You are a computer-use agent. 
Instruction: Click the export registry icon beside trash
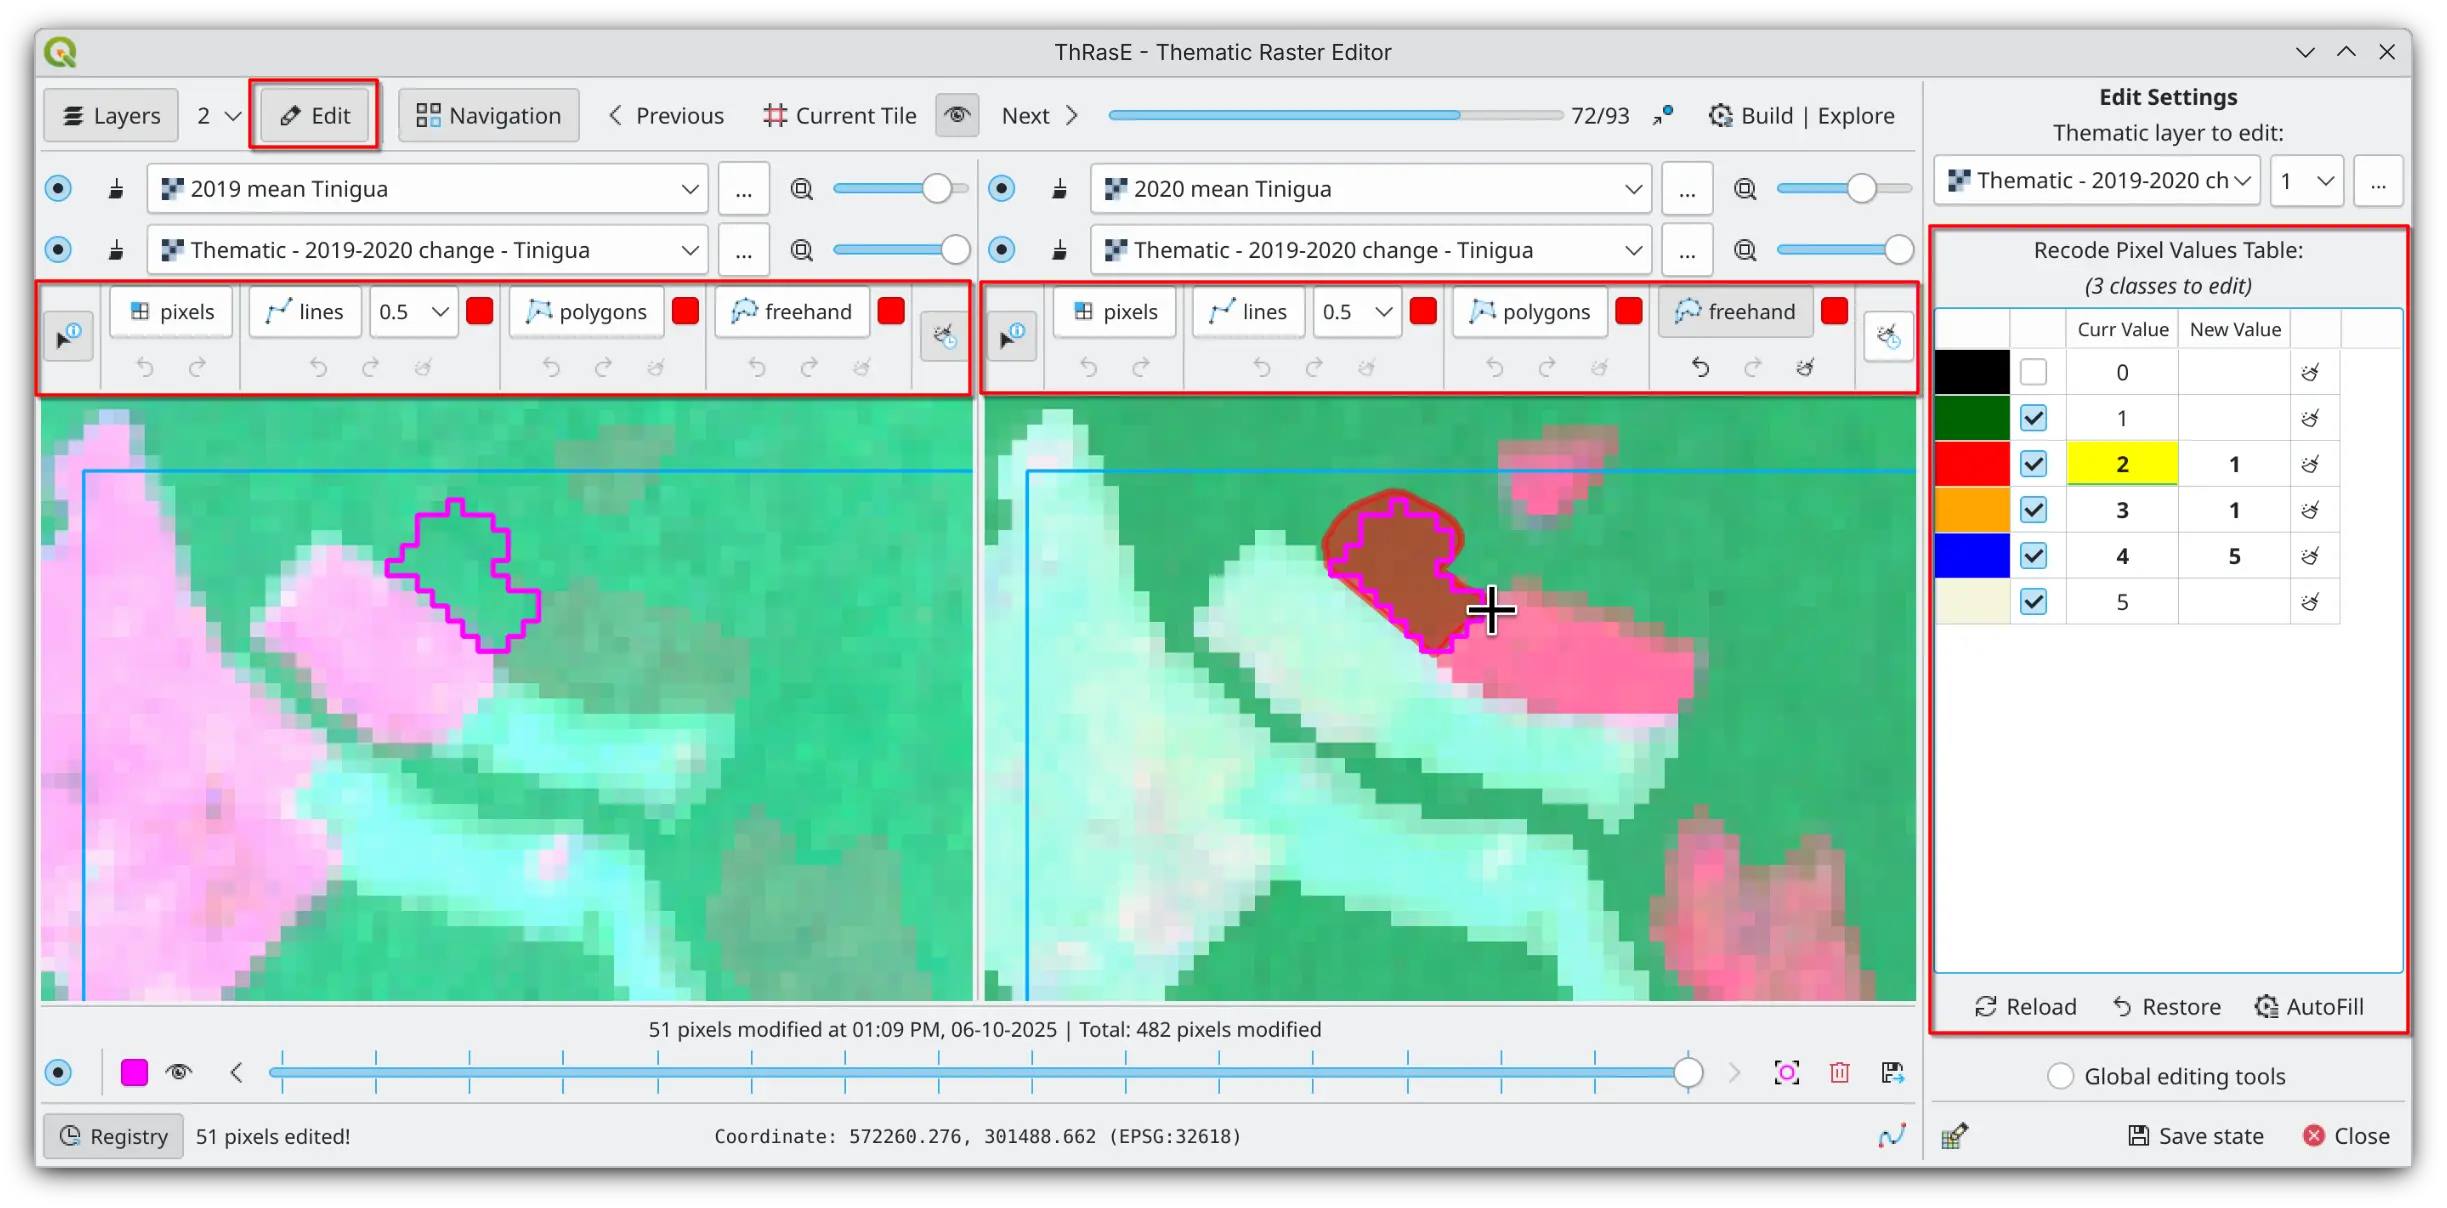[x=1891, y=1073]
